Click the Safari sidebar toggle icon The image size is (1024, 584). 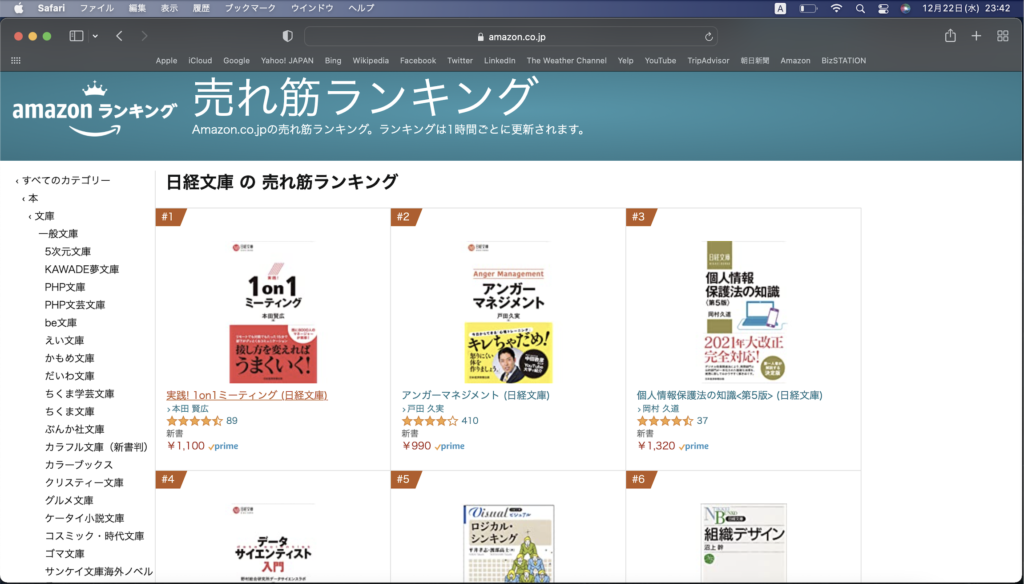pos(76,36)
